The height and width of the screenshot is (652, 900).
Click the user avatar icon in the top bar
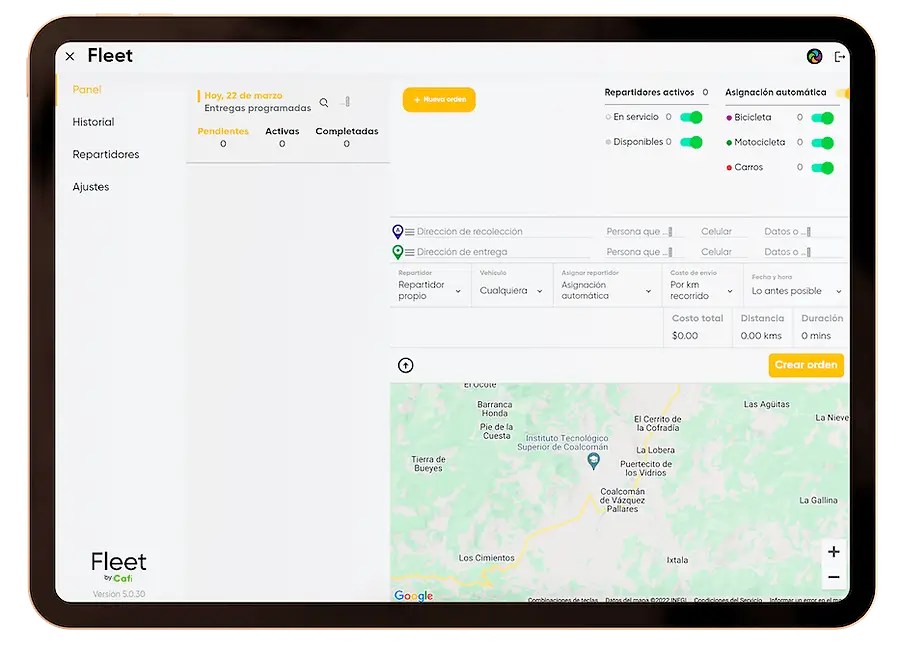click(x=812, y=57)
